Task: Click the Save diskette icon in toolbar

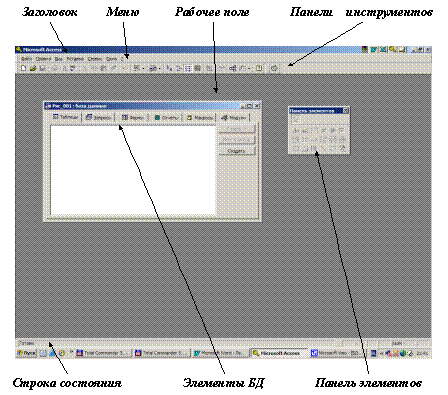Action: click(x=43, y=69)
